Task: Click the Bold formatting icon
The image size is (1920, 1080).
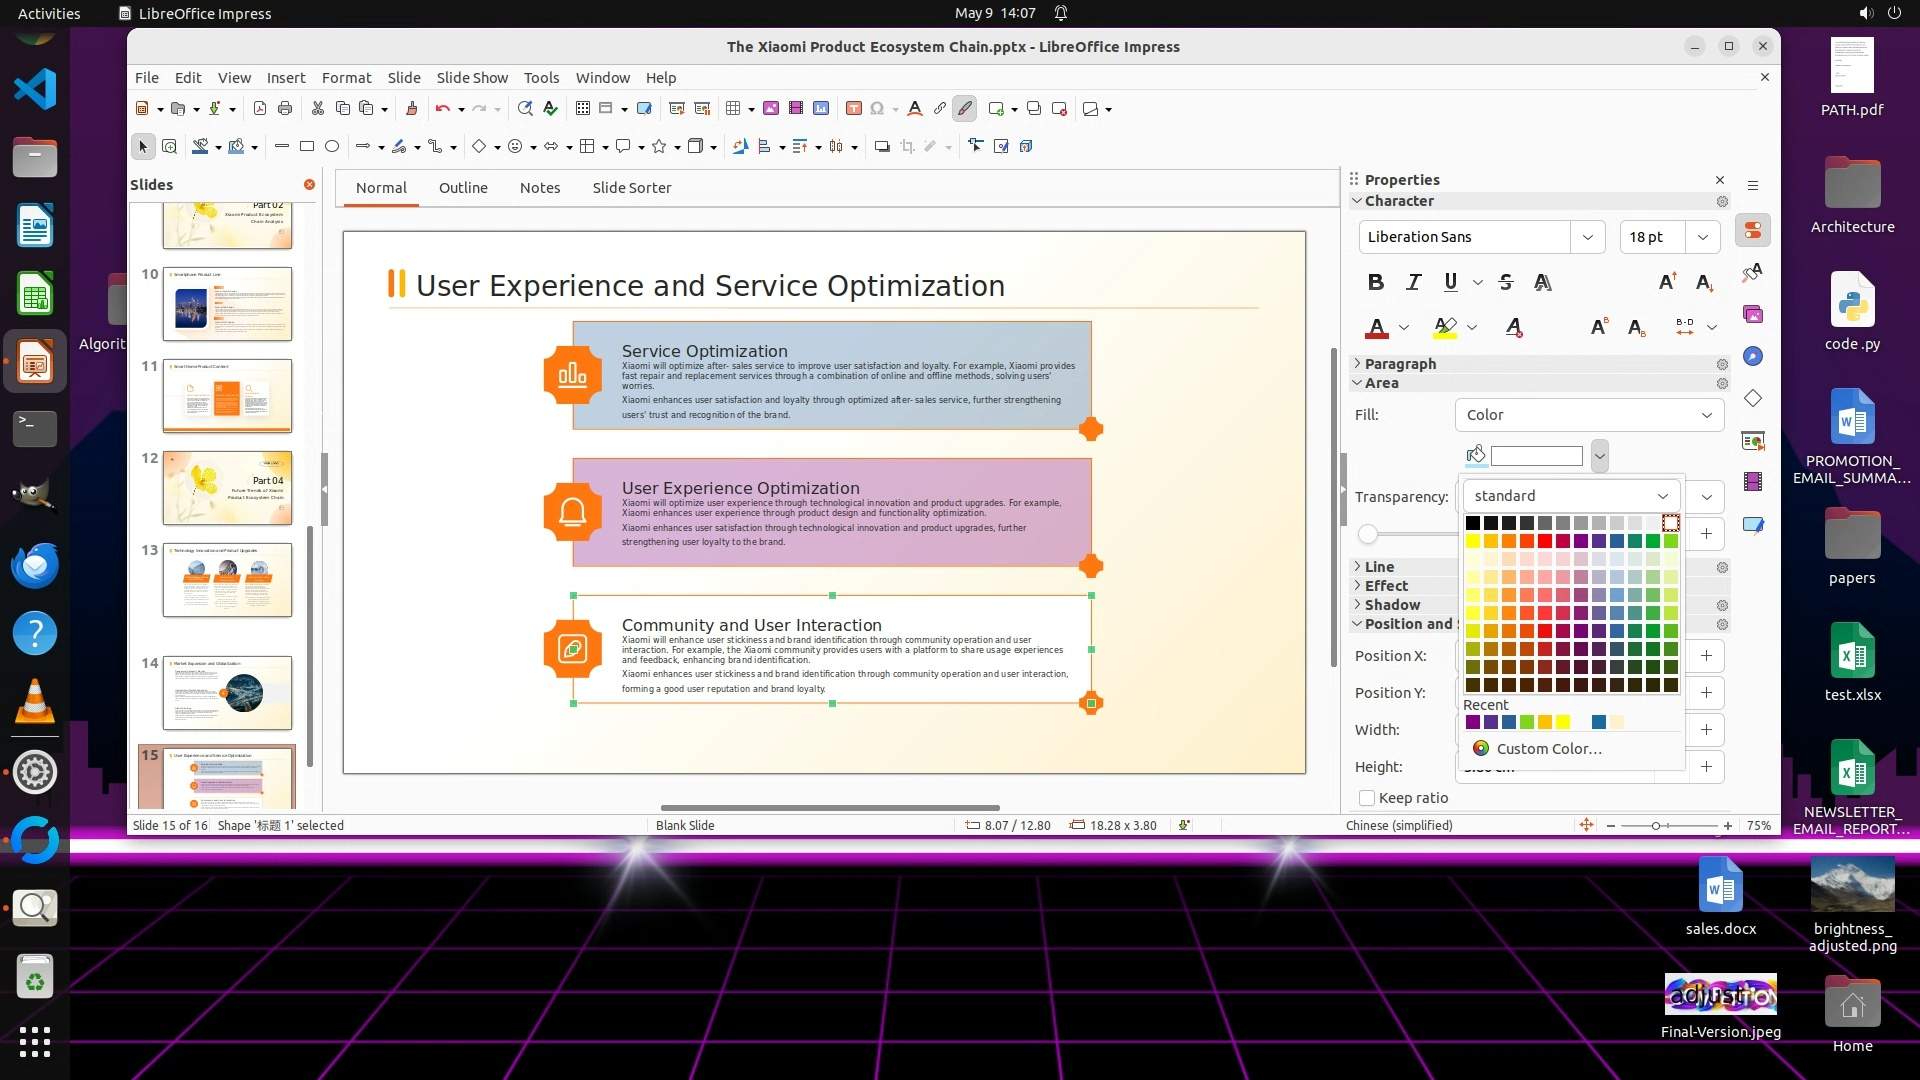Action: pos(1376,282)
